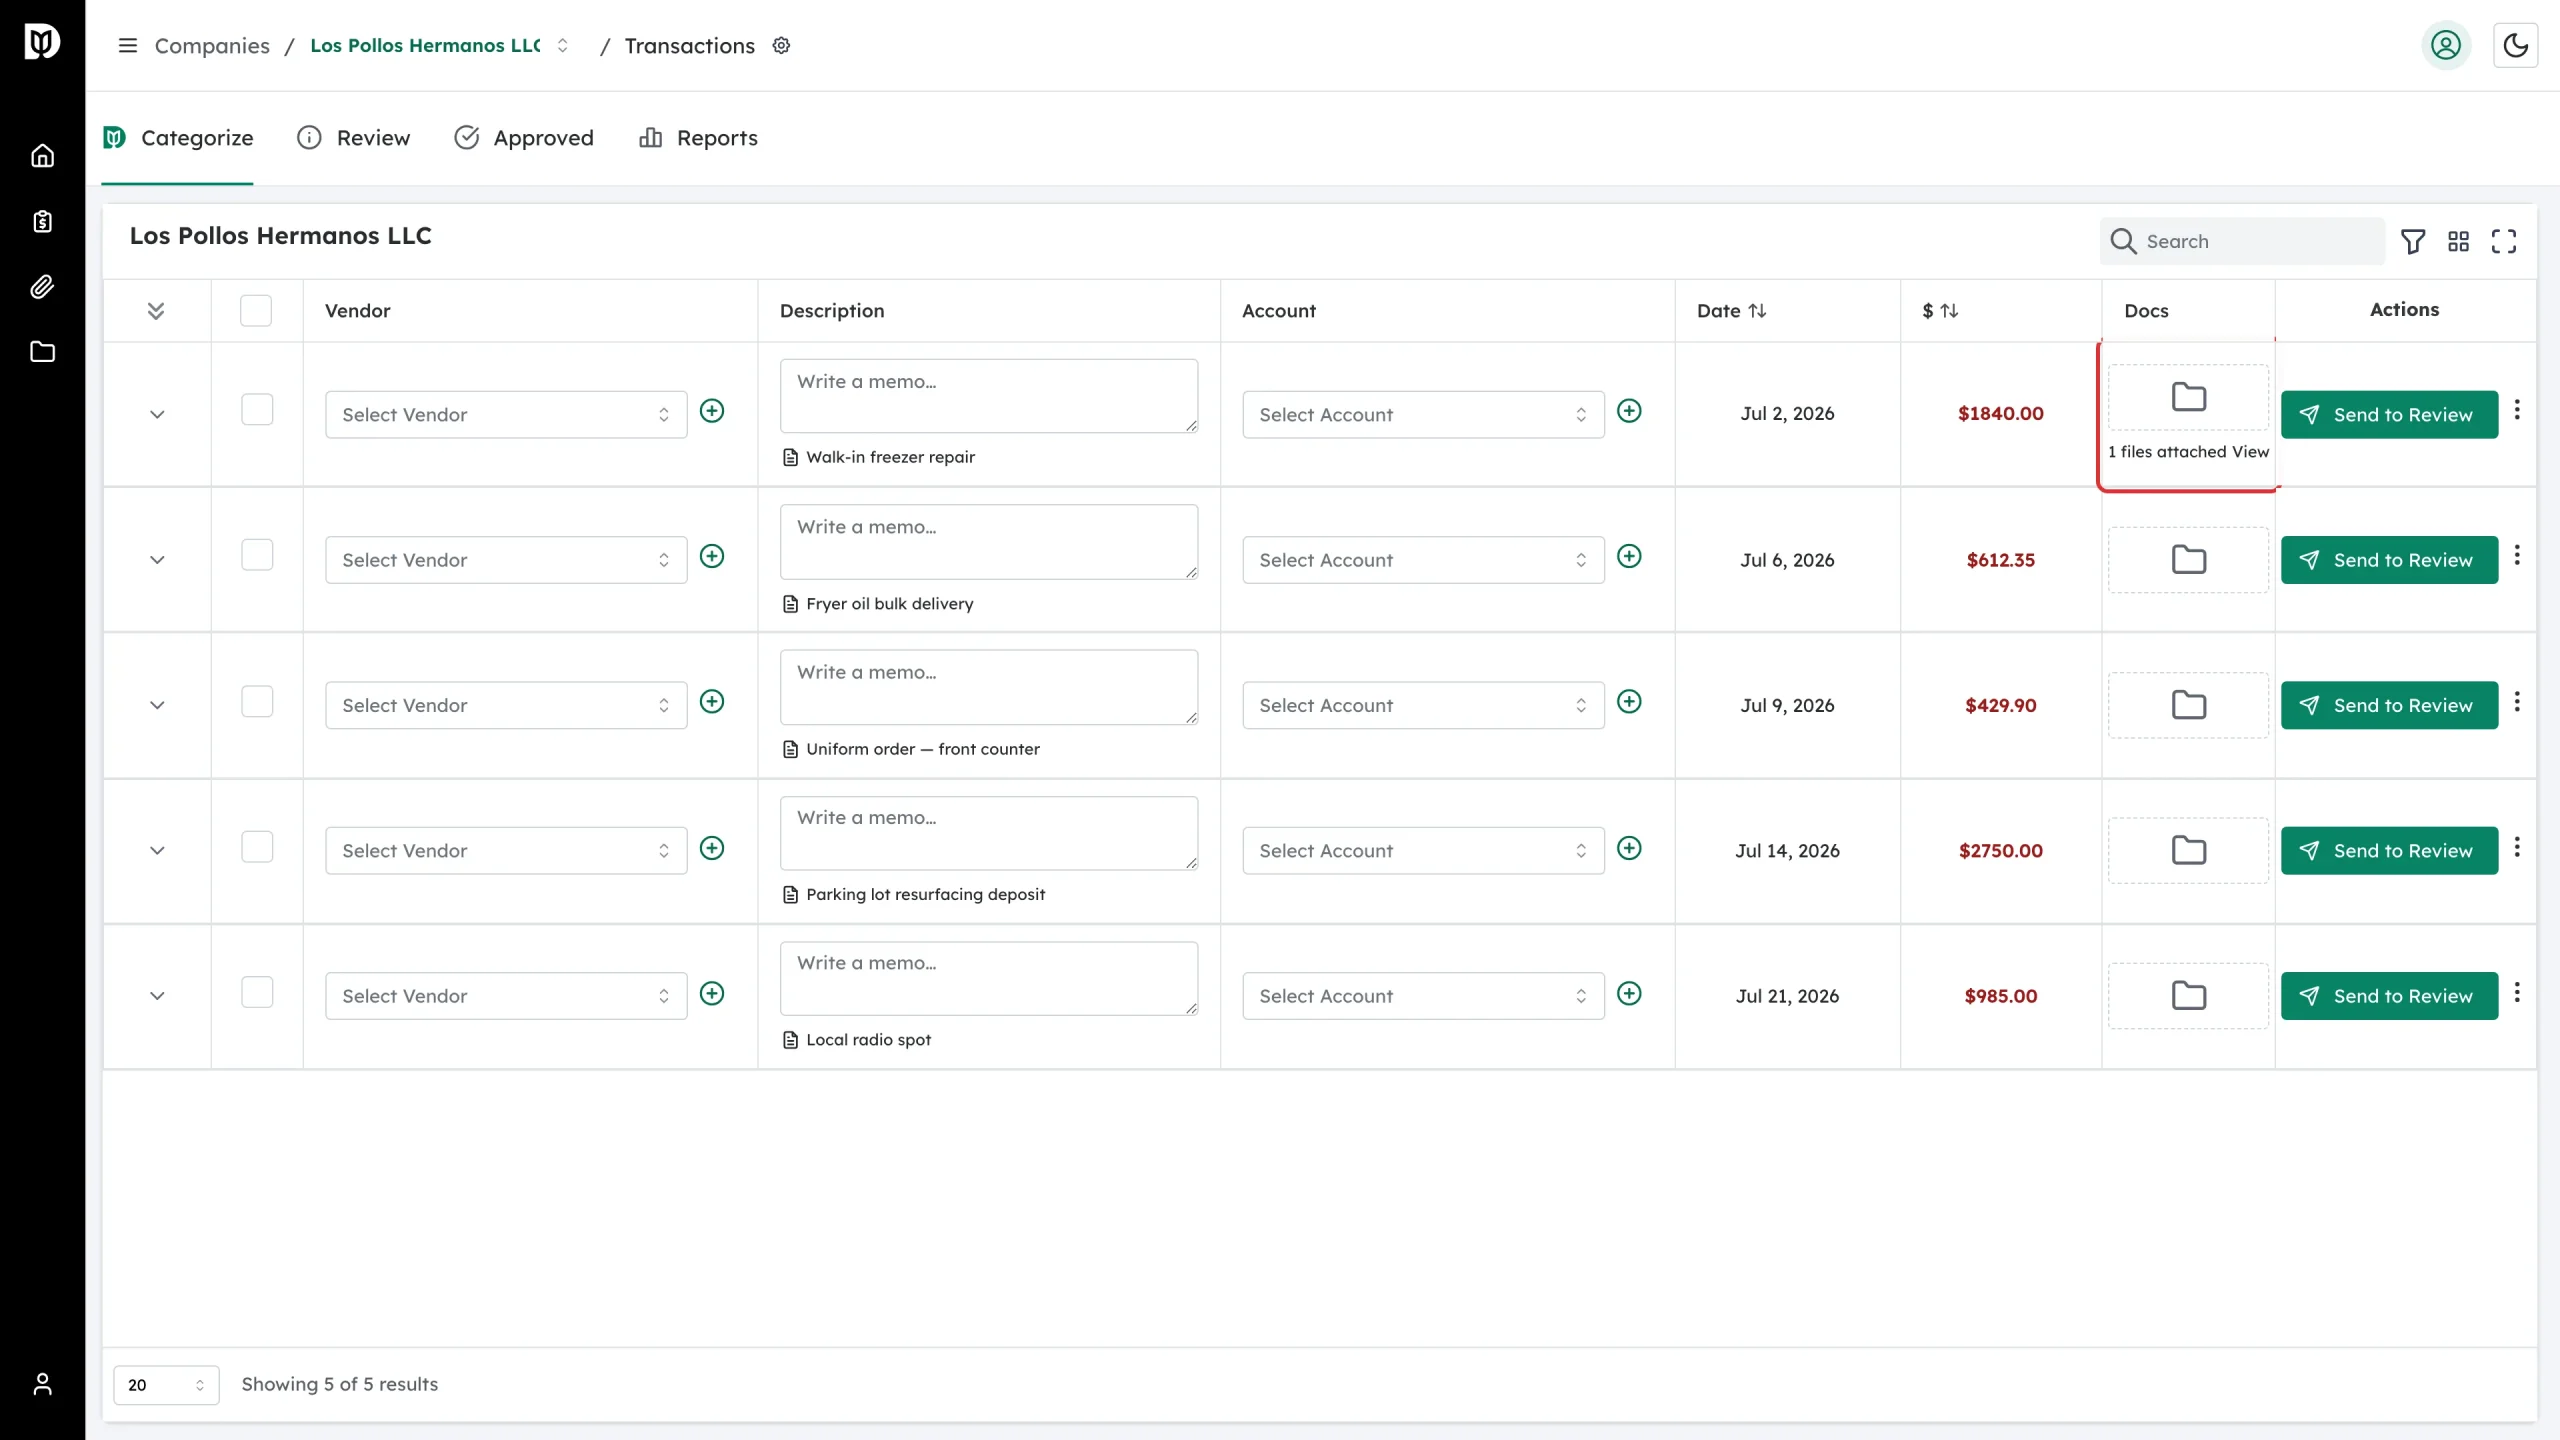
Task: Switch to the Review tab
Action: click(x=353, y=138)
